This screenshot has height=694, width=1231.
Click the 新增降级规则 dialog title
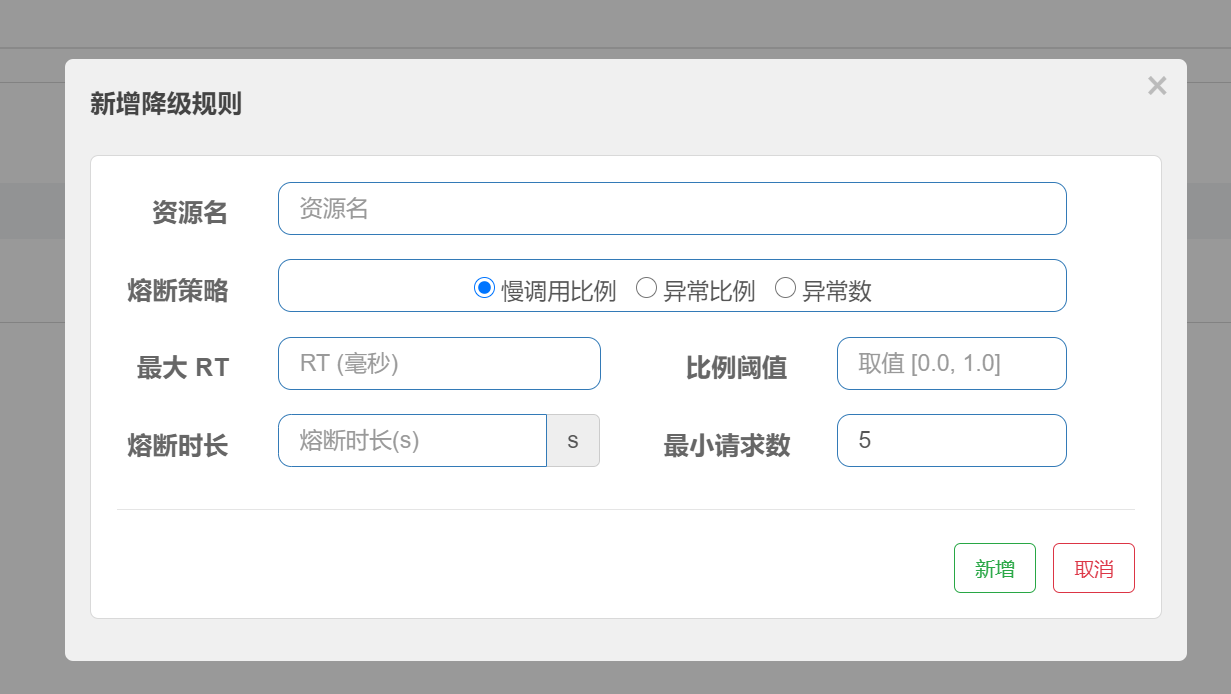pyautogui.click(x=166, y=104)
